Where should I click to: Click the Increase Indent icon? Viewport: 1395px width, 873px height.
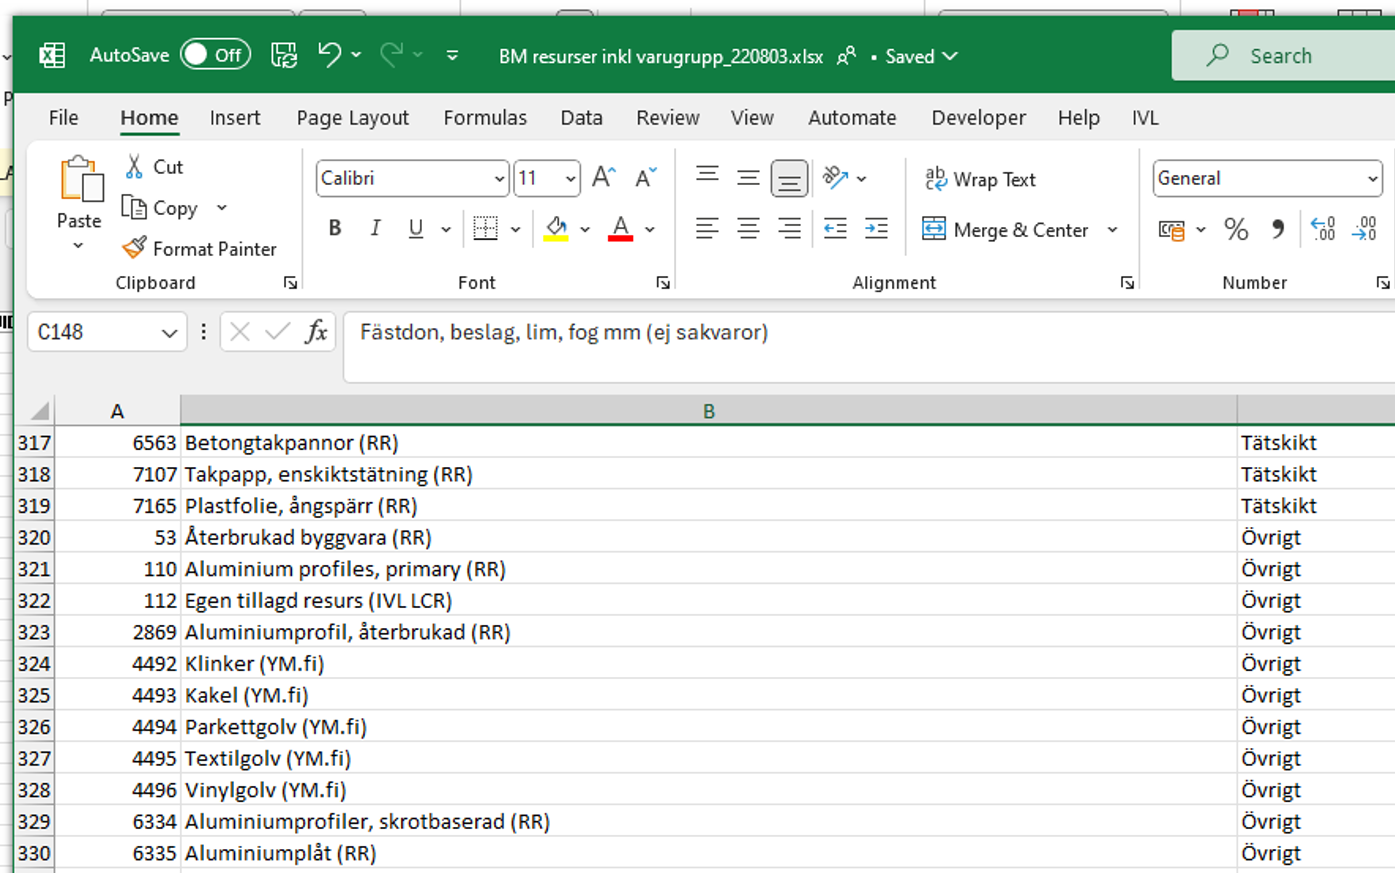876,229
